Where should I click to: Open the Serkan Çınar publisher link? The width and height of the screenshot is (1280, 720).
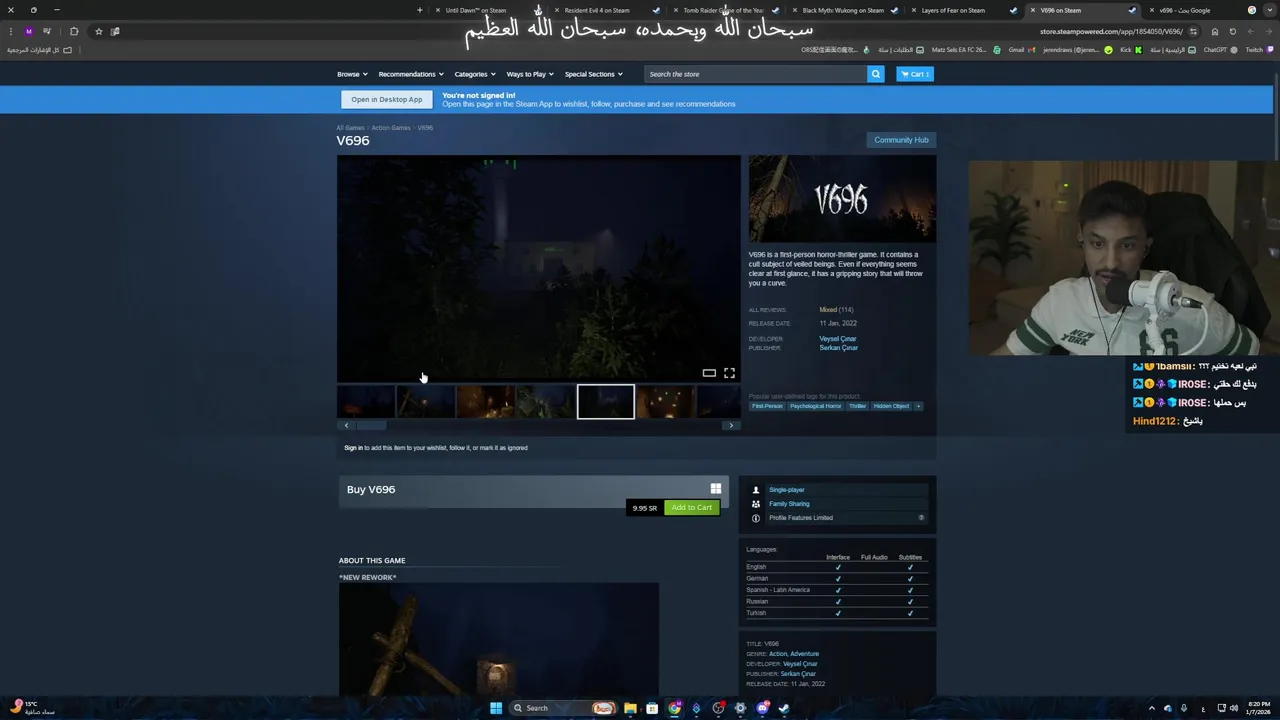[838, 348]
